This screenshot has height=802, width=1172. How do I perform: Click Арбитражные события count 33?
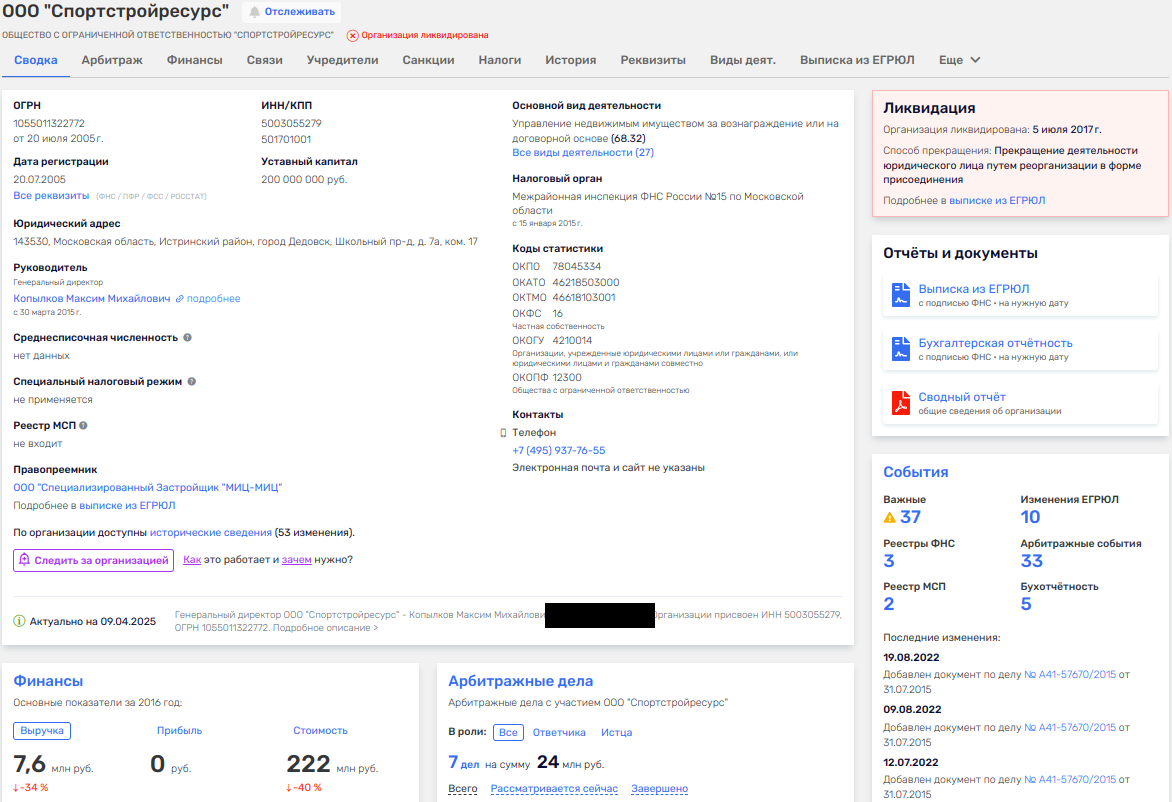(1031, 561)
